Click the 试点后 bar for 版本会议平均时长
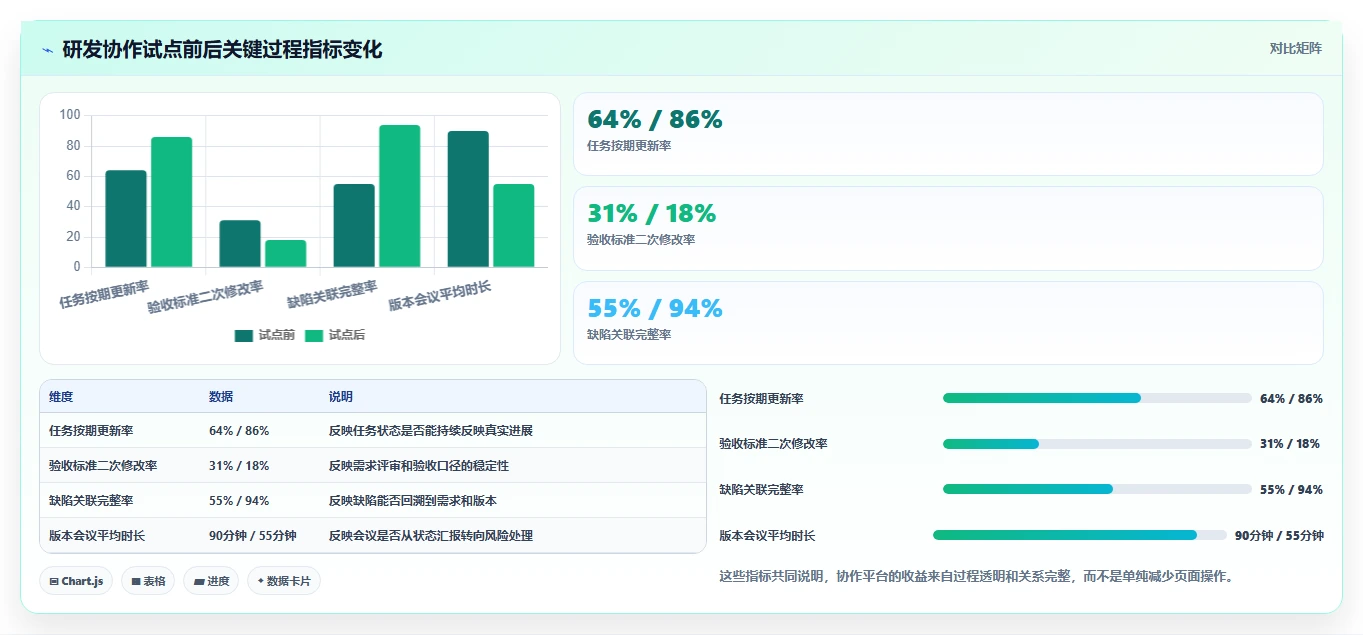 513,226
